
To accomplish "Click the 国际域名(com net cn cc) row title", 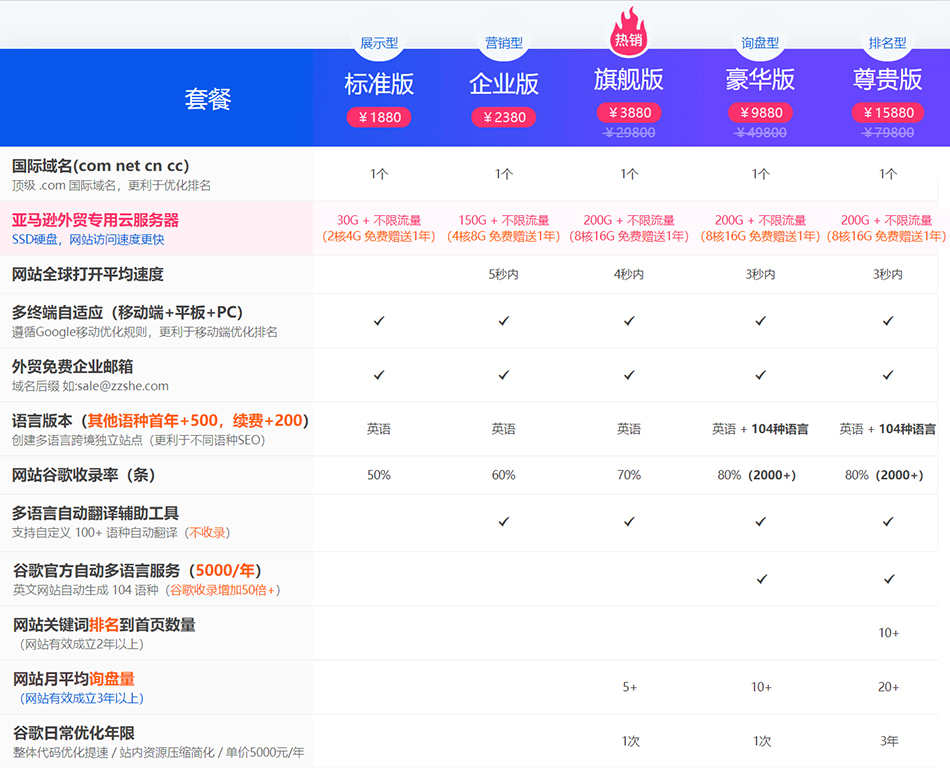I will (101, 165).
